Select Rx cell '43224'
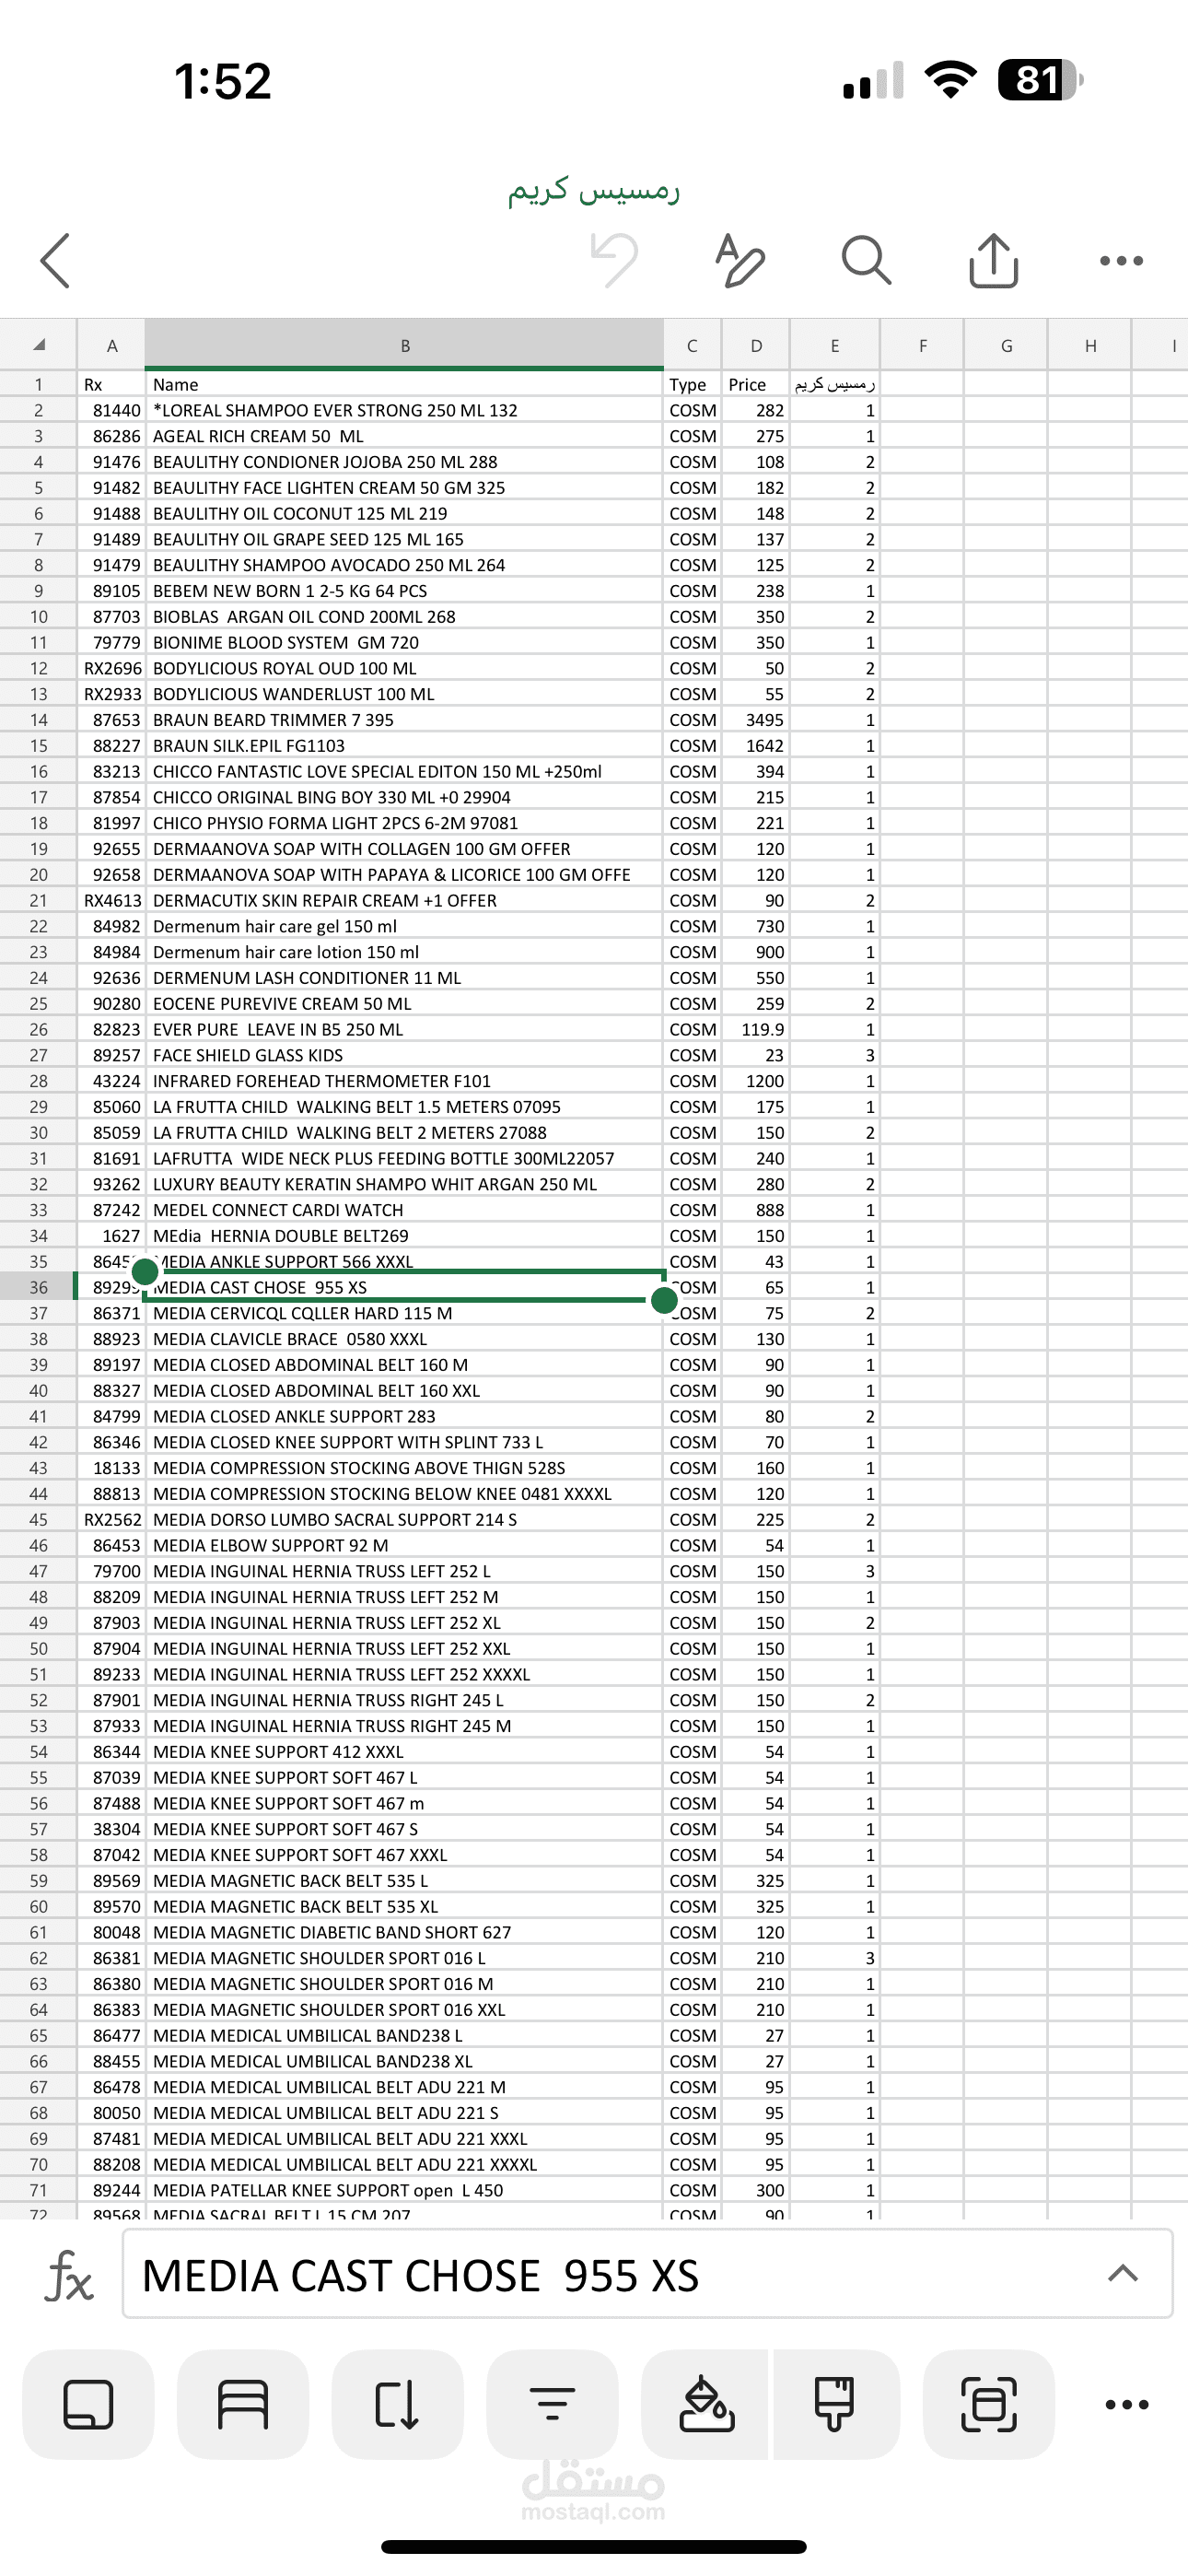The width and height of the screenshot is (1188, 2576). tap(112, 1081)
